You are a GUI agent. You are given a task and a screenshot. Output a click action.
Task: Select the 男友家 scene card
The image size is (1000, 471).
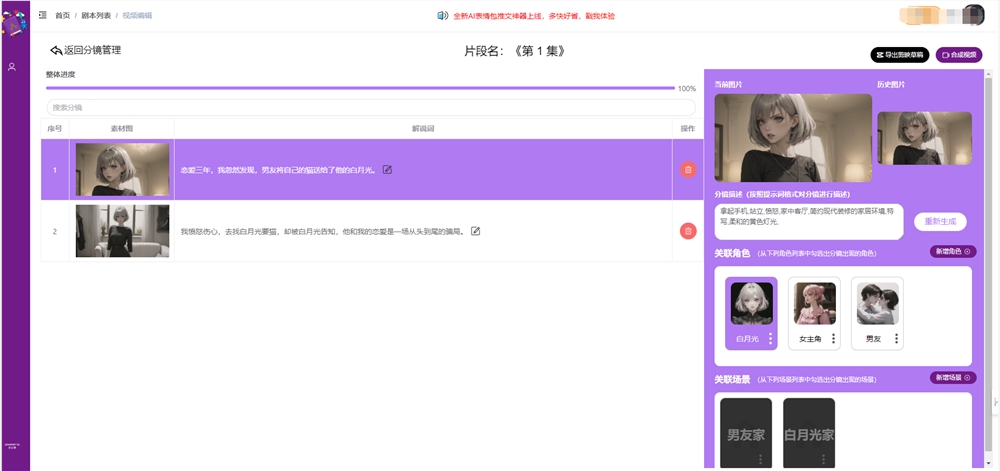click(x=746, y=434)
